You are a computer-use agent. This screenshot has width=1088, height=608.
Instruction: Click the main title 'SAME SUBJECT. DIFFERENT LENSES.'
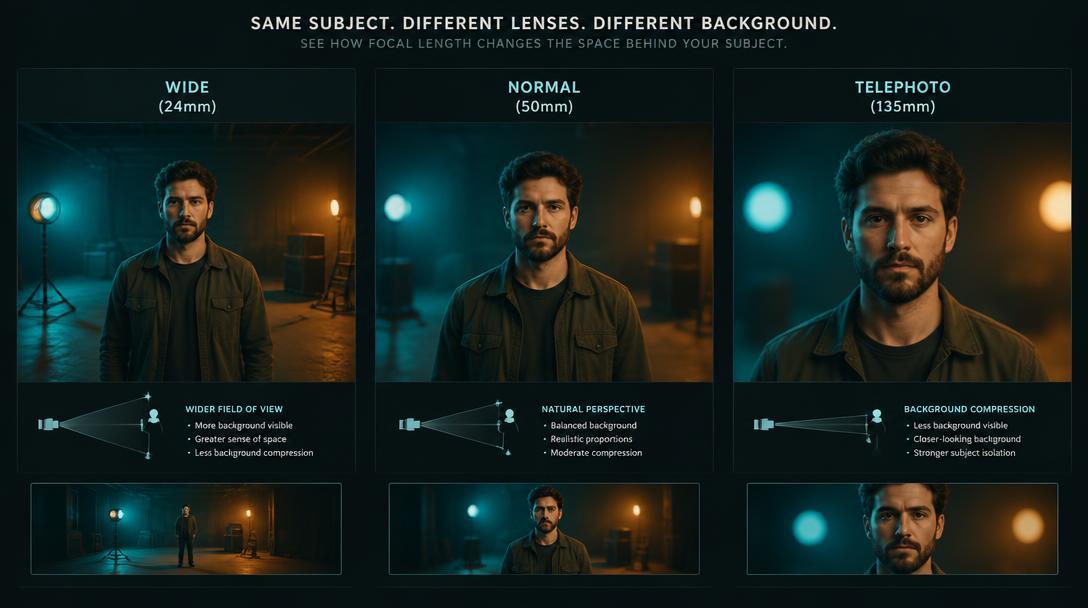pyautogui.click(x=418, y=24)
